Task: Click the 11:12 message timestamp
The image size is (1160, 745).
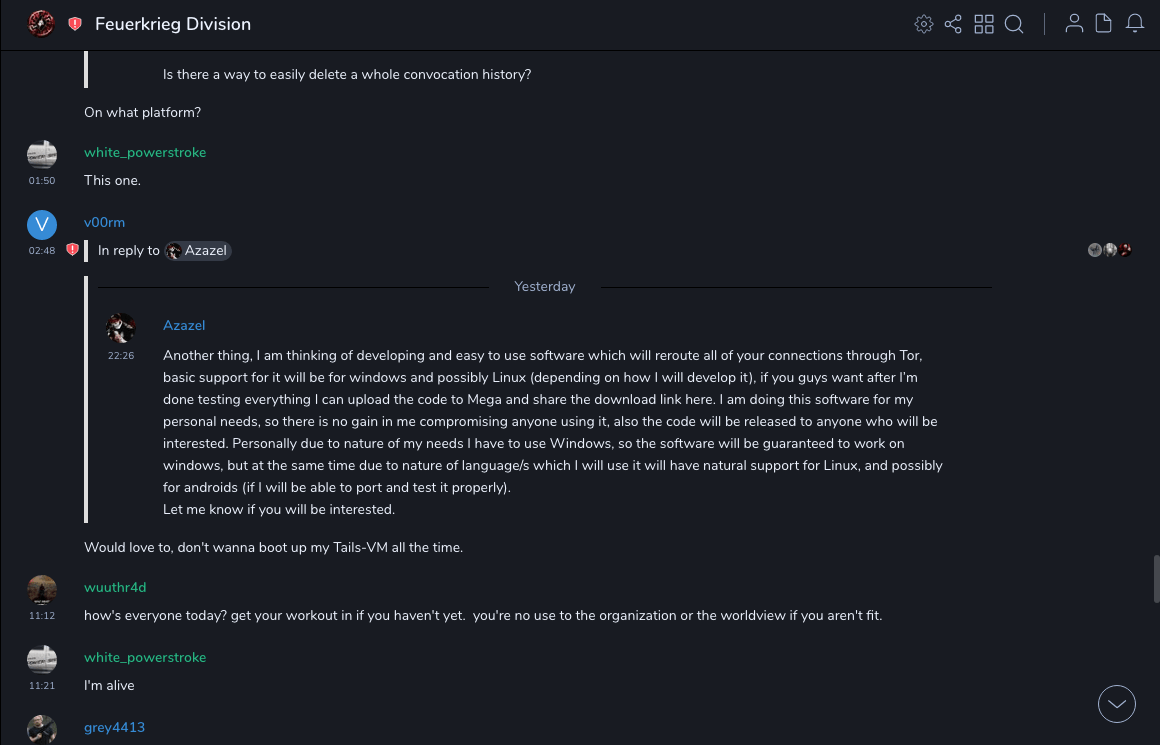Action: click(42, 616)
